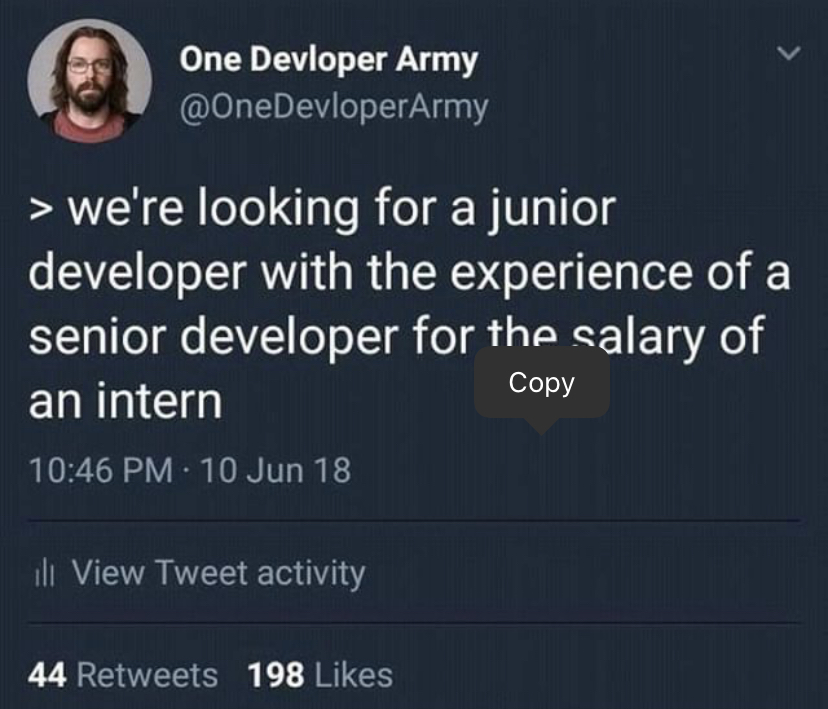Open the One Devloper Army profile name
Screen dimensions: 828x709
(330, 58)
